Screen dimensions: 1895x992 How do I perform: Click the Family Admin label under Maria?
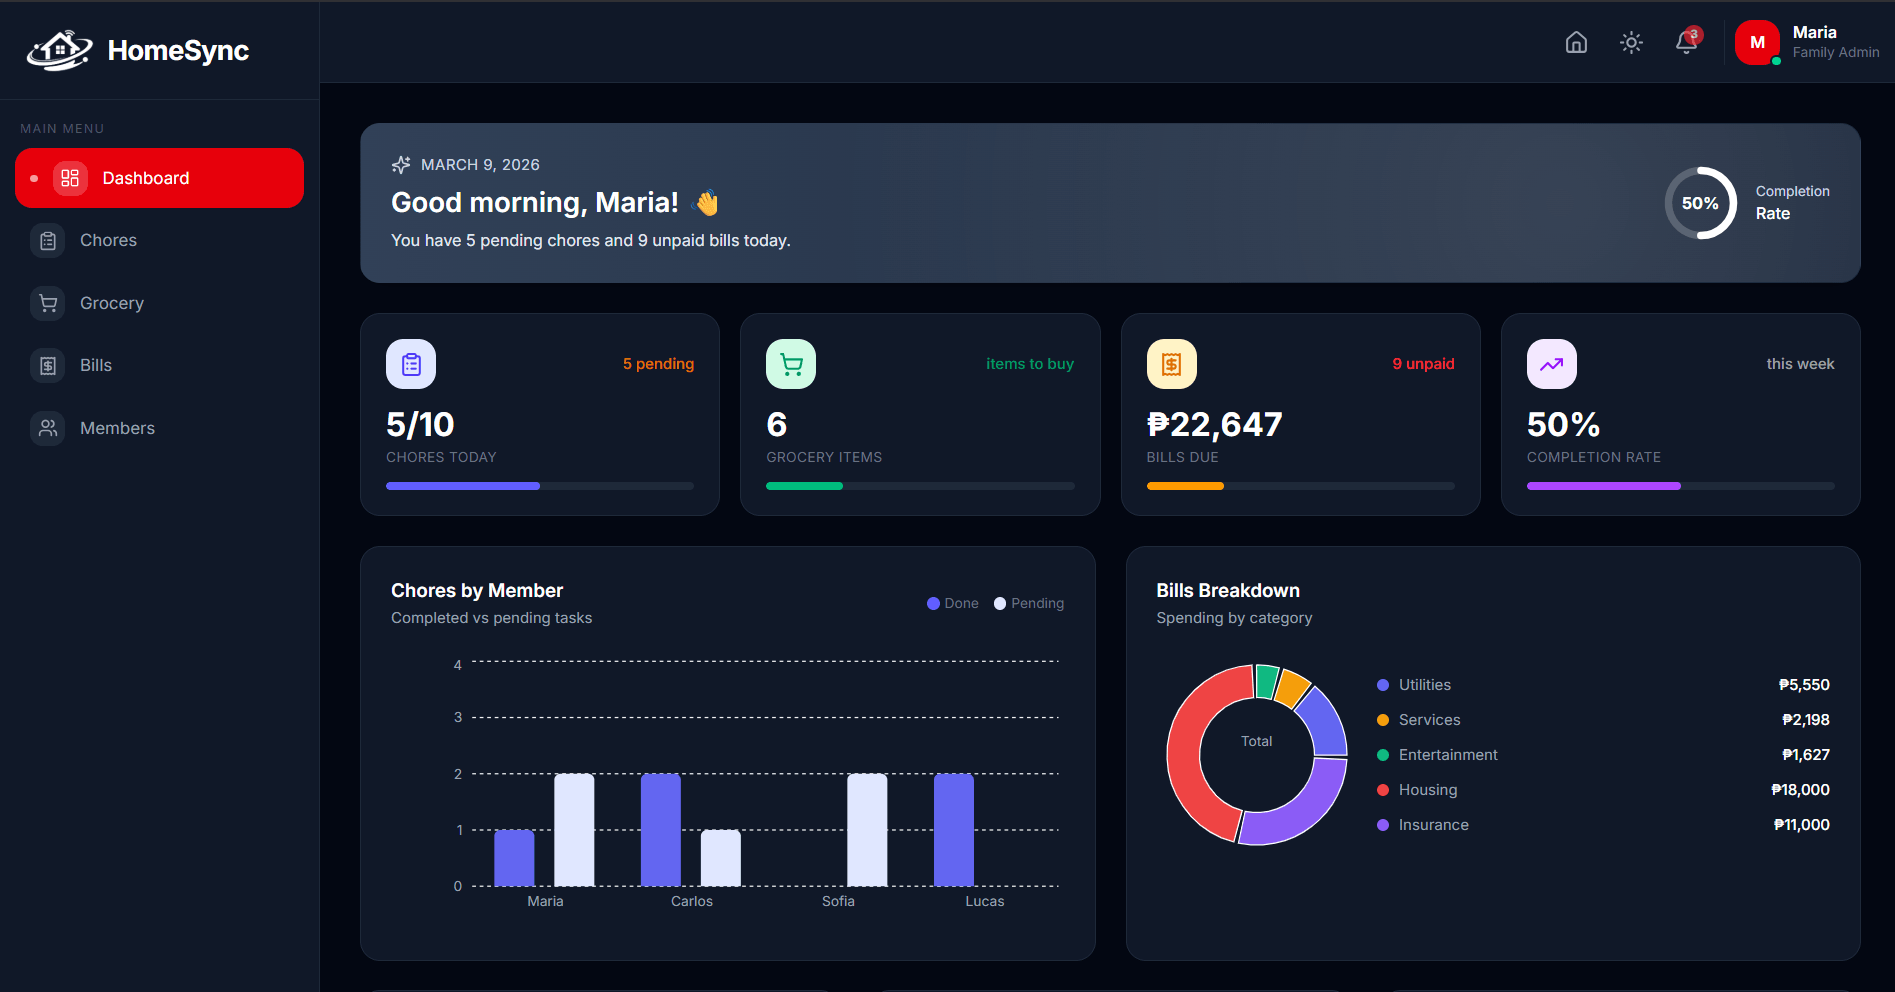(1836, 52)
